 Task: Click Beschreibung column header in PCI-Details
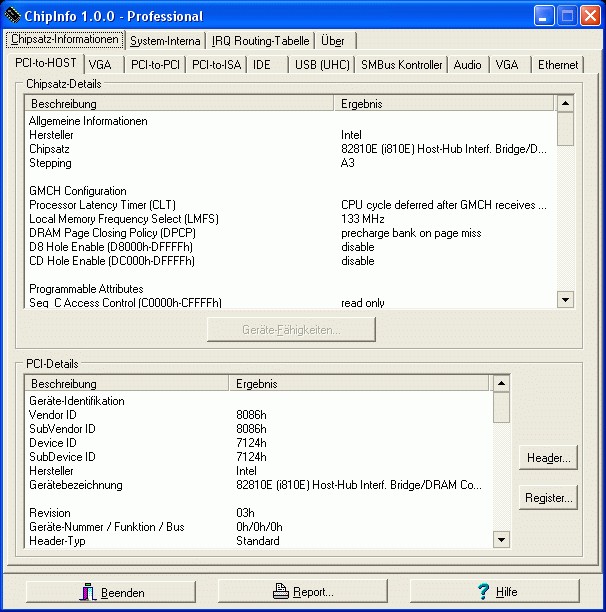126,384
